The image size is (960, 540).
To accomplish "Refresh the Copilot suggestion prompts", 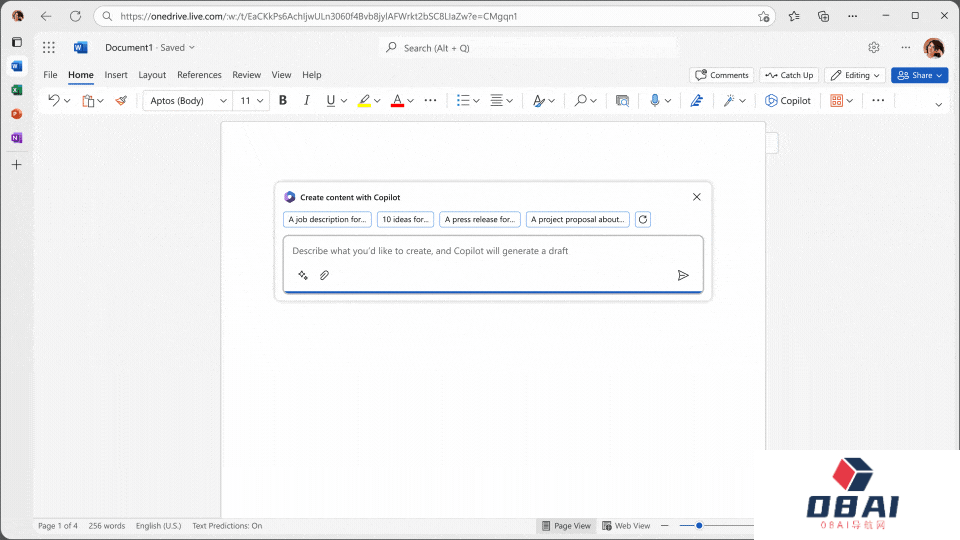I will (x=643, y=220).
